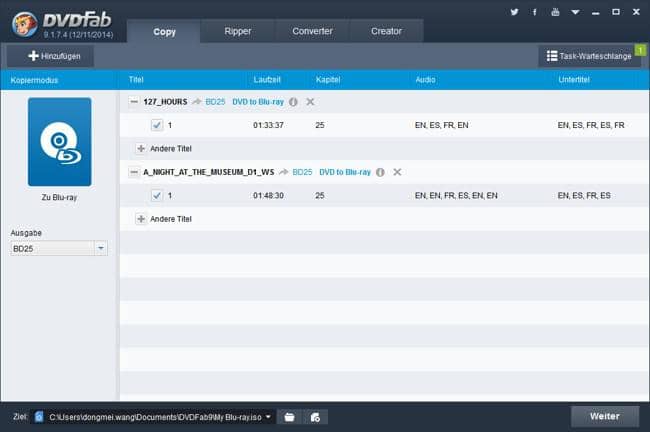The width and height of the screenshot is (650, 432).
Task: Click the Laufzeit column header
Action: click(267, 80)
